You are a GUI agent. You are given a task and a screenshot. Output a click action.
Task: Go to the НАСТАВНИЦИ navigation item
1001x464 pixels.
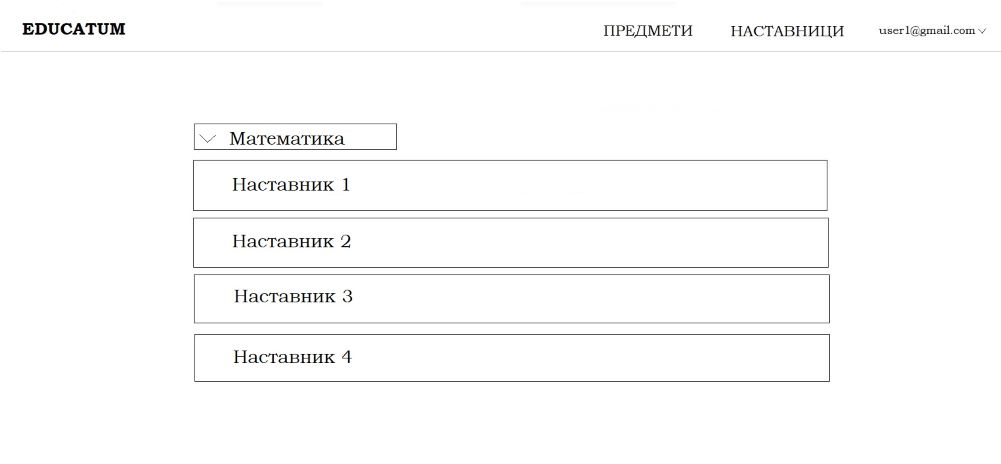[787, 31]
